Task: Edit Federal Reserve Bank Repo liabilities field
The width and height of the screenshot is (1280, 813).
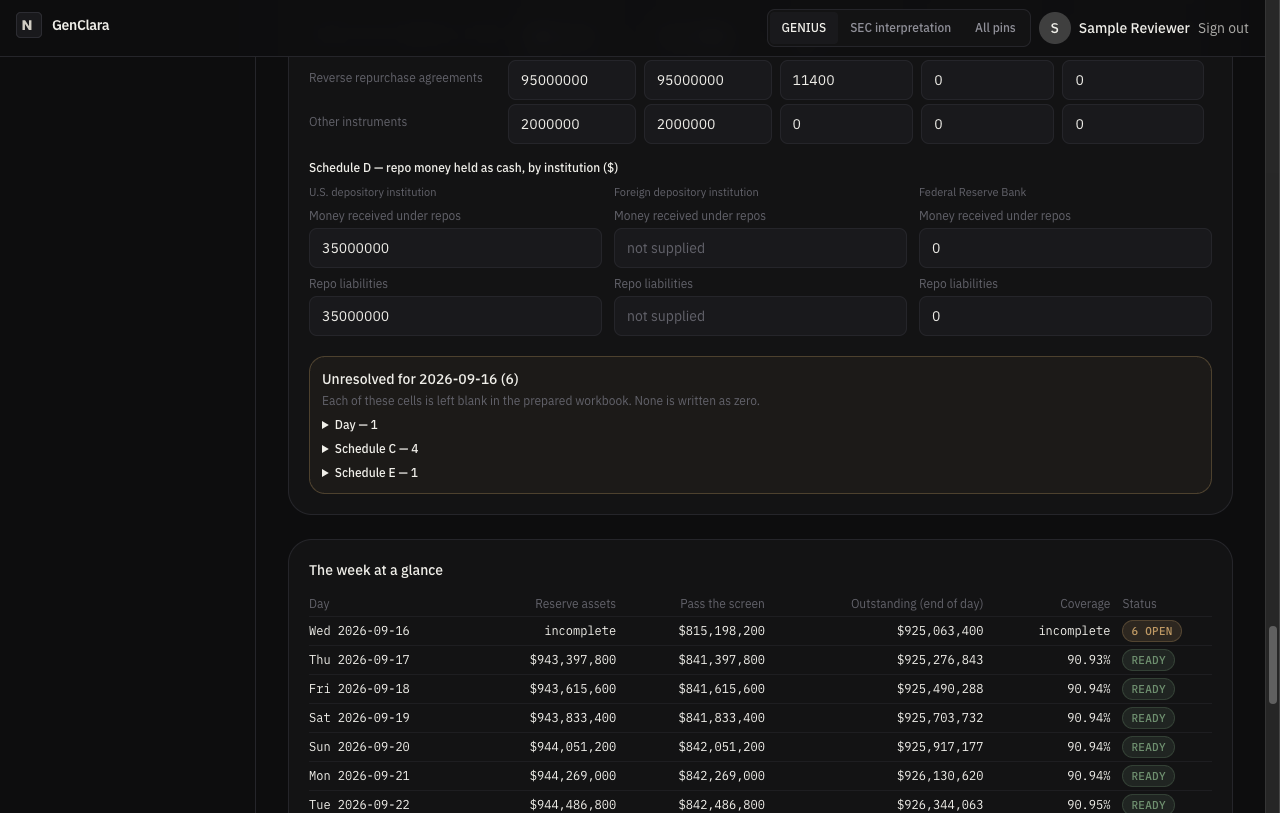Action: 1065,316
